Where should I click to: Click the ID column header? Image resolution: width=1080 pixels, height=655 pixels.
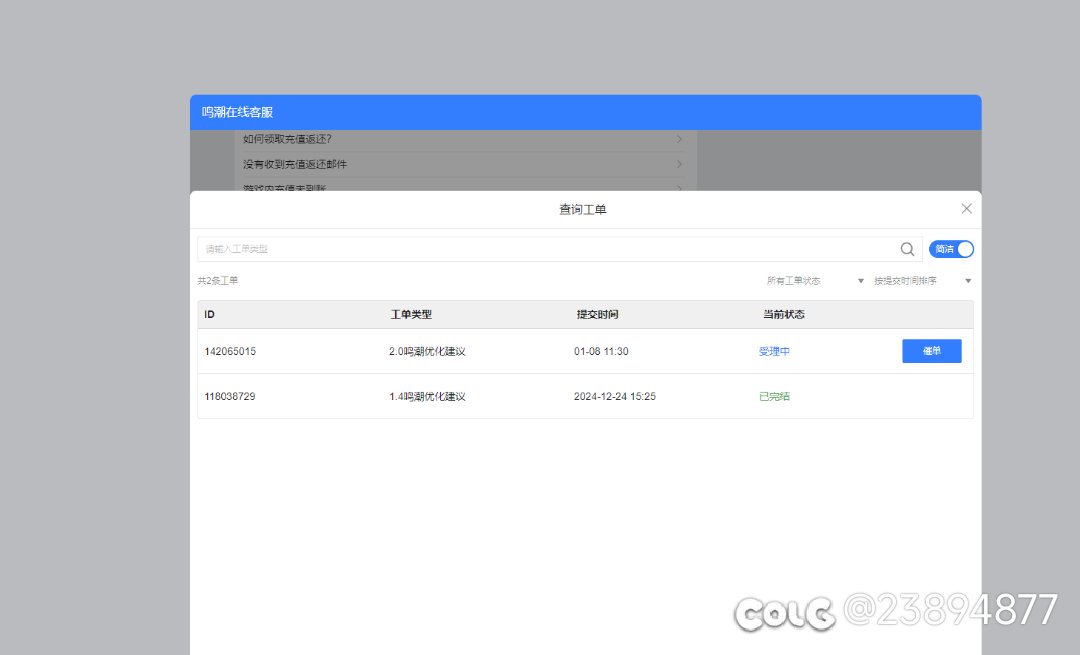click(209, 315)
